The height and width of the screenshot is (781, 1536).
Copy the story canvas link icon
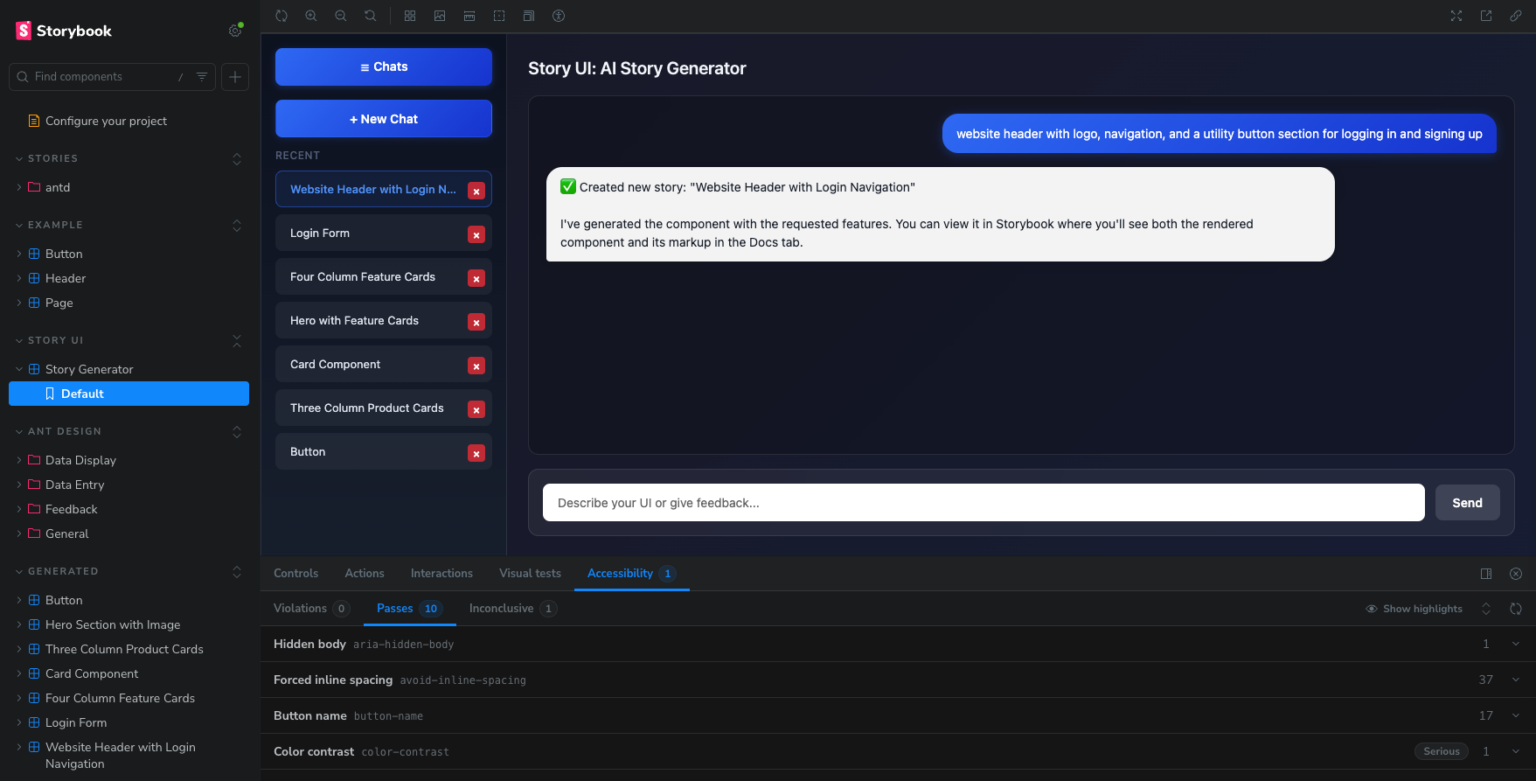[x=1516, y=16]
